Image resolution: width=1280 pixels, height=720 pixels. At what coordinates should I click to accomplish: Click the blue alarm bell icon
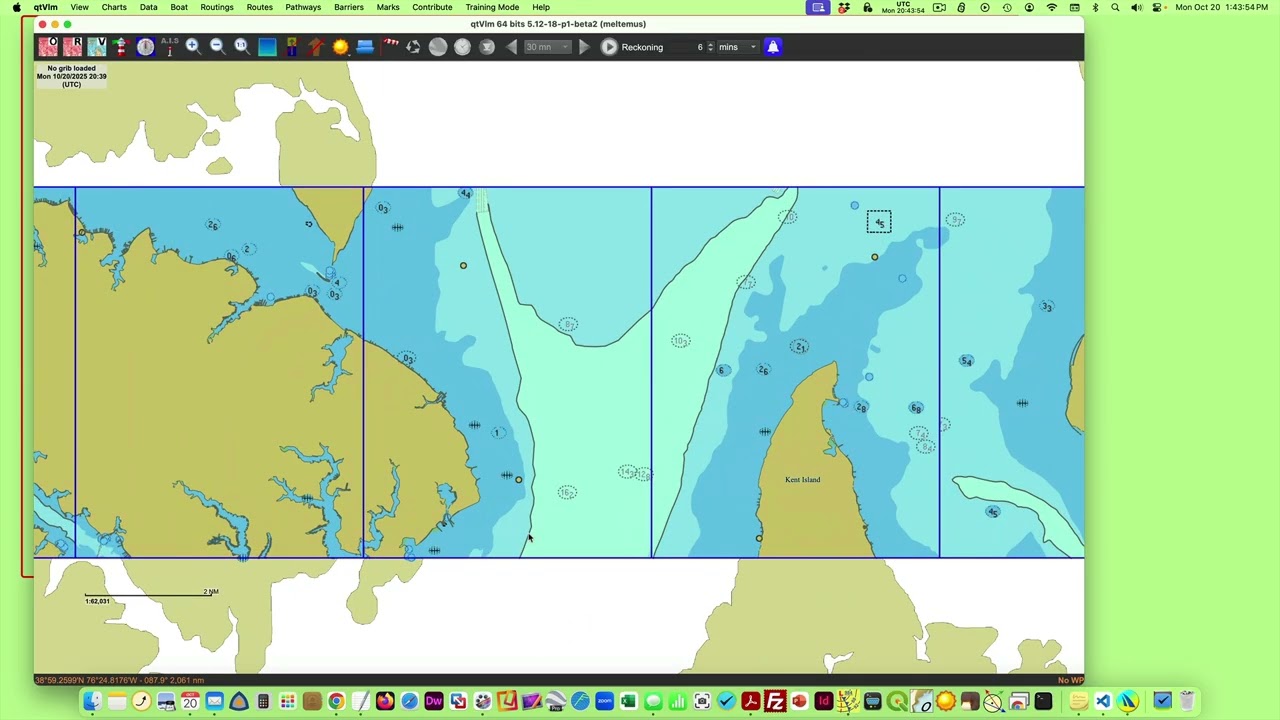click(x=773, y=46)
